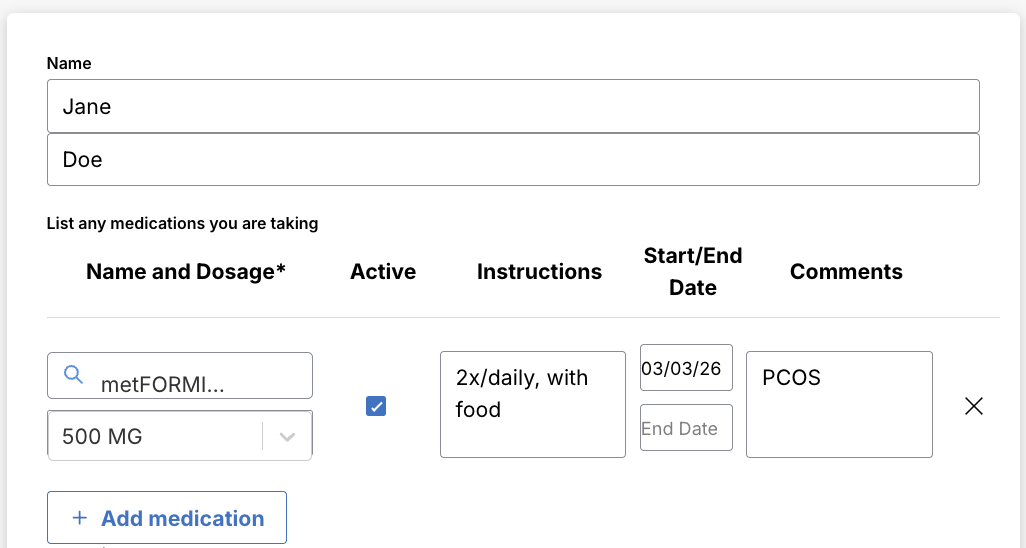The image size is (1026, 548).
Task: Open the 500 MG dosage dropdown
Action: pos(155,436)
